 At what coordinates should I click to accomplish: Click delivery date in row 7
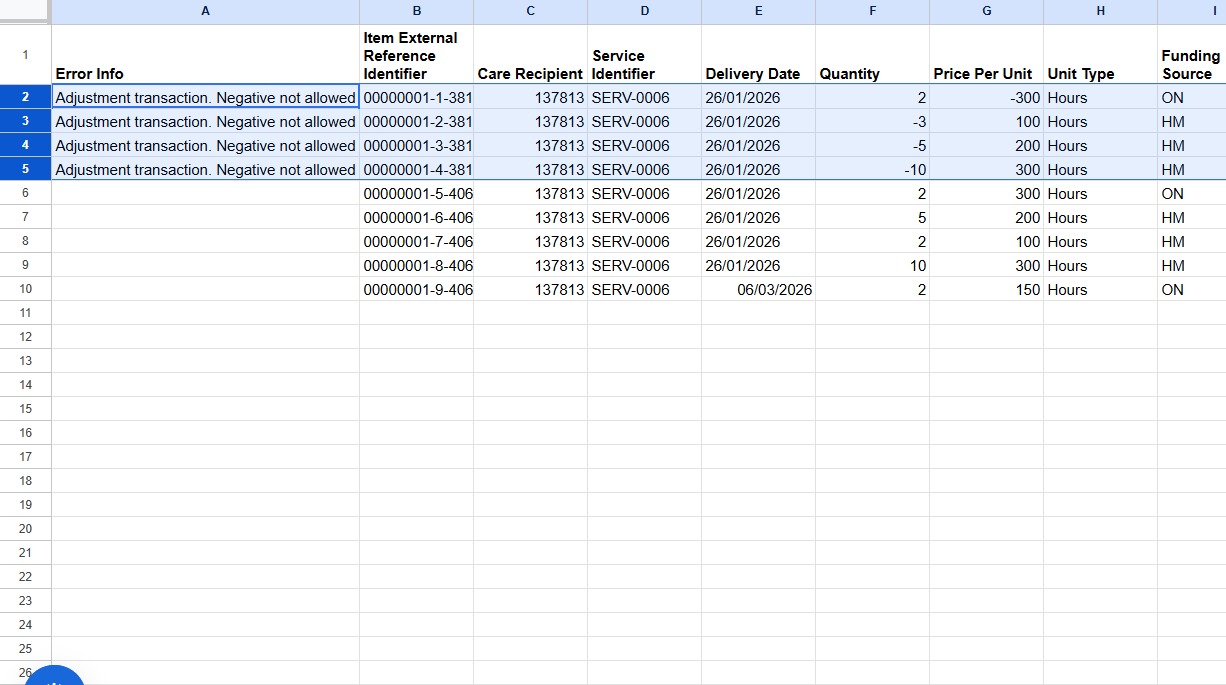point(758,218)
